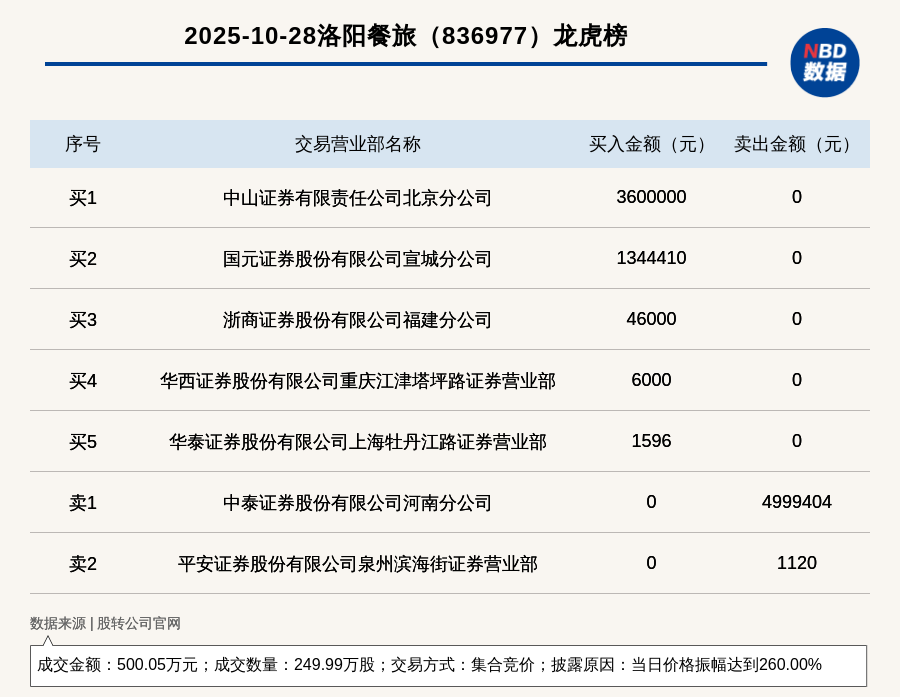Select the sell amount 4999404 cell
900x697 pixels.
pyautogui.click(x=796, y=502)
